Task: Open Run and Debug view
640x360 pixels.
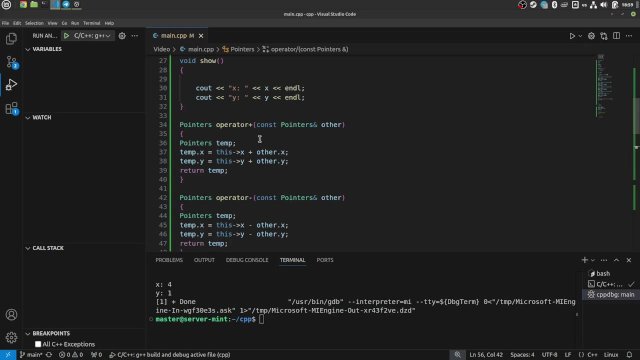Action: click(x=11, y=85)
